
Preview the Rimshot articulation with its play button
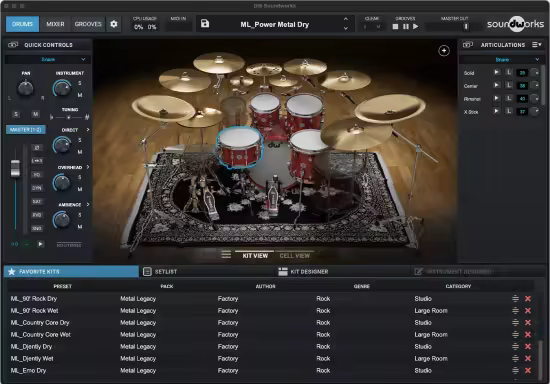click(x=497, y=98)
